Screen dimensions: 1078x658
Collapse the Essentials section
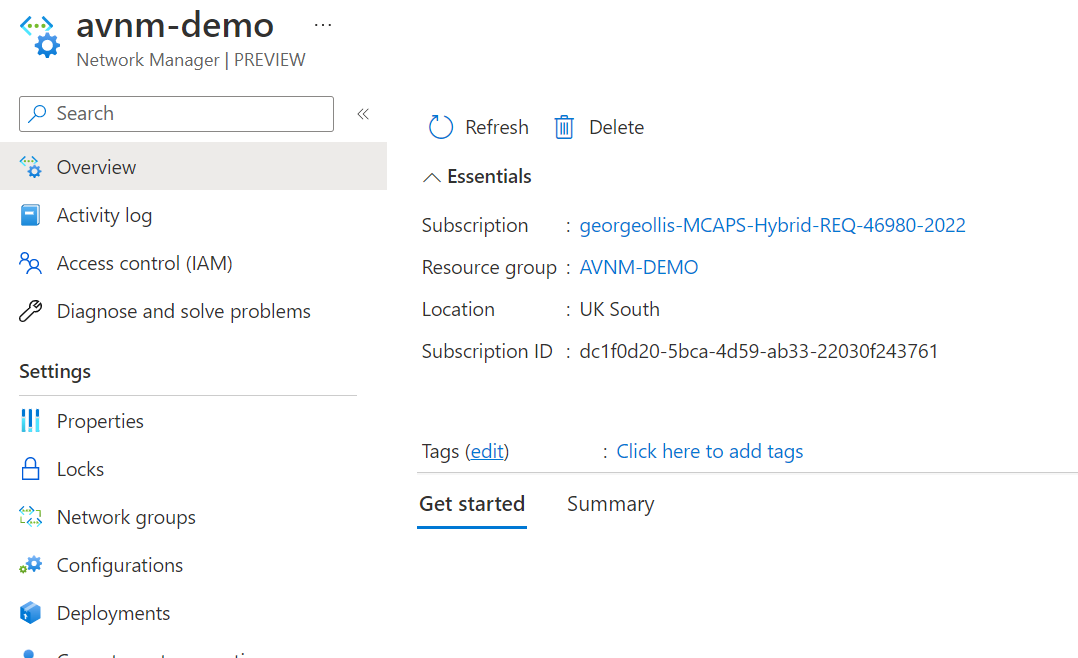click(x=432, y=177)
